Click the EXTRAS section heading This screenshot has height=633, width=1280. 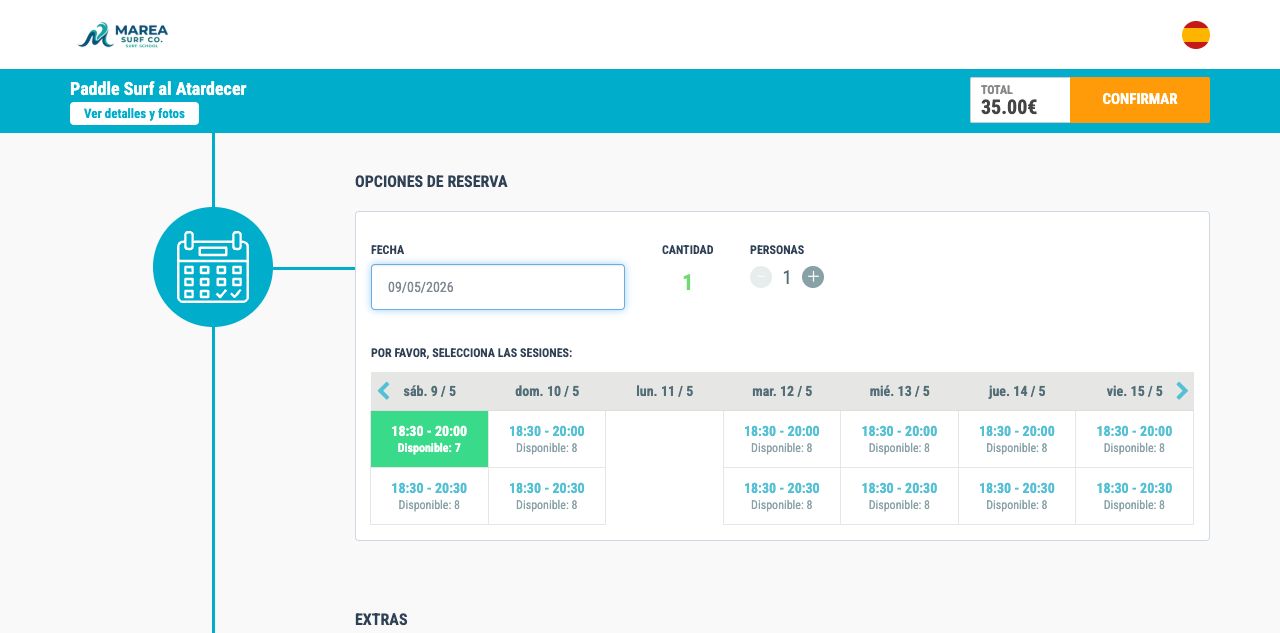point(381,620)
